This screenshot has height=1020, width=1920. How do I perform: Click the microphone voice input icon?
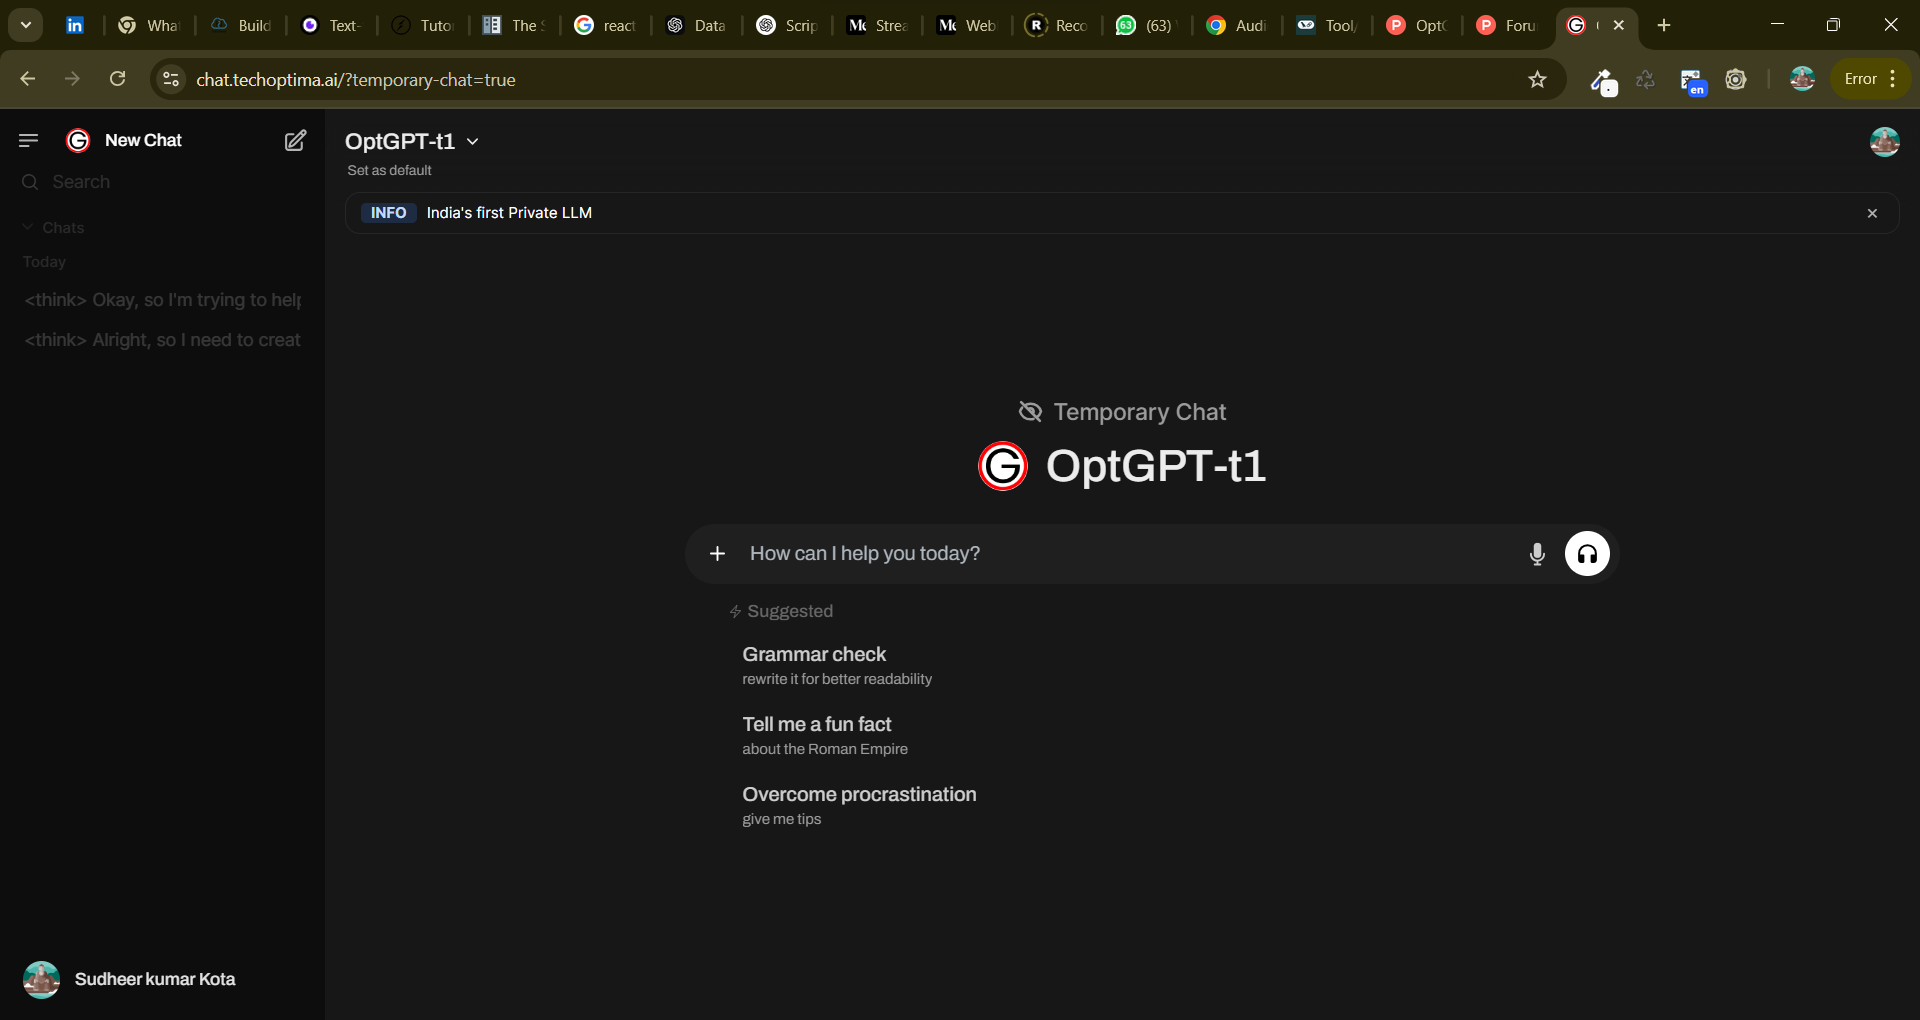[1537, 553]
